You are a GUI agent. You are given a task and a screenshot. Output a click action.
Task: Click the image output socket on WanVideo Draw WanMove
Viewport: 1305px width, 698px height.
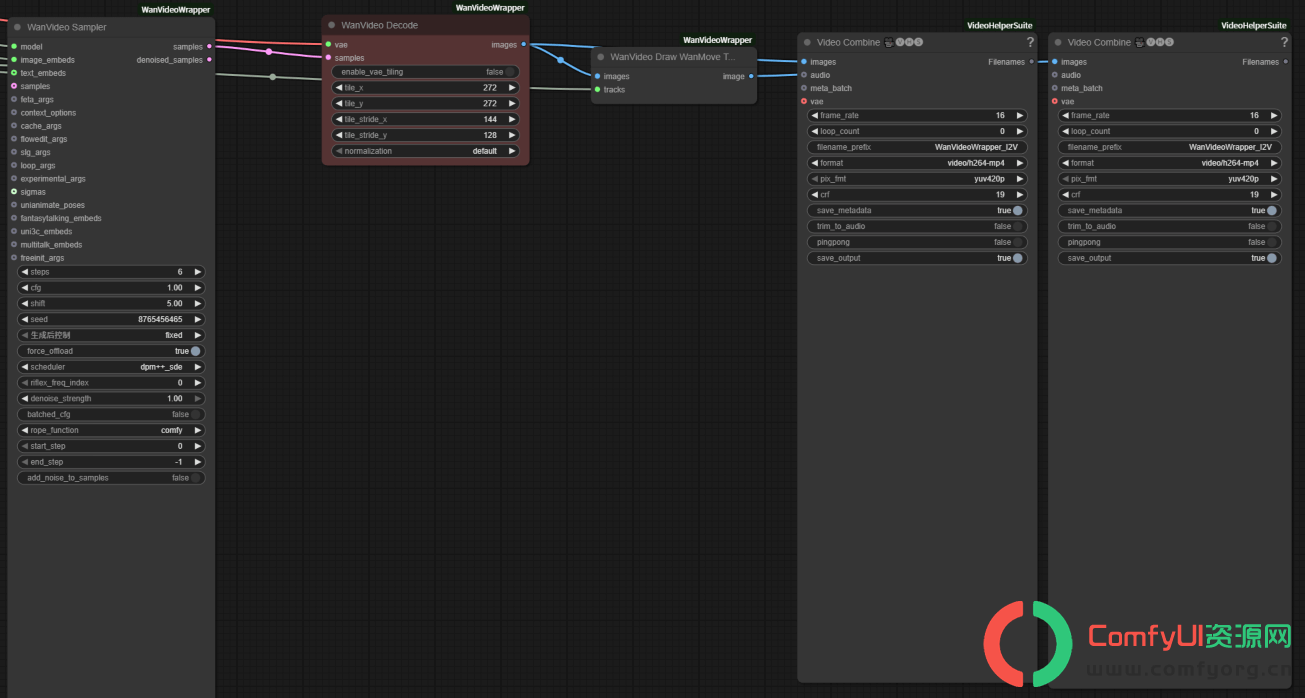pyautogui.click(x=751, y=76)
